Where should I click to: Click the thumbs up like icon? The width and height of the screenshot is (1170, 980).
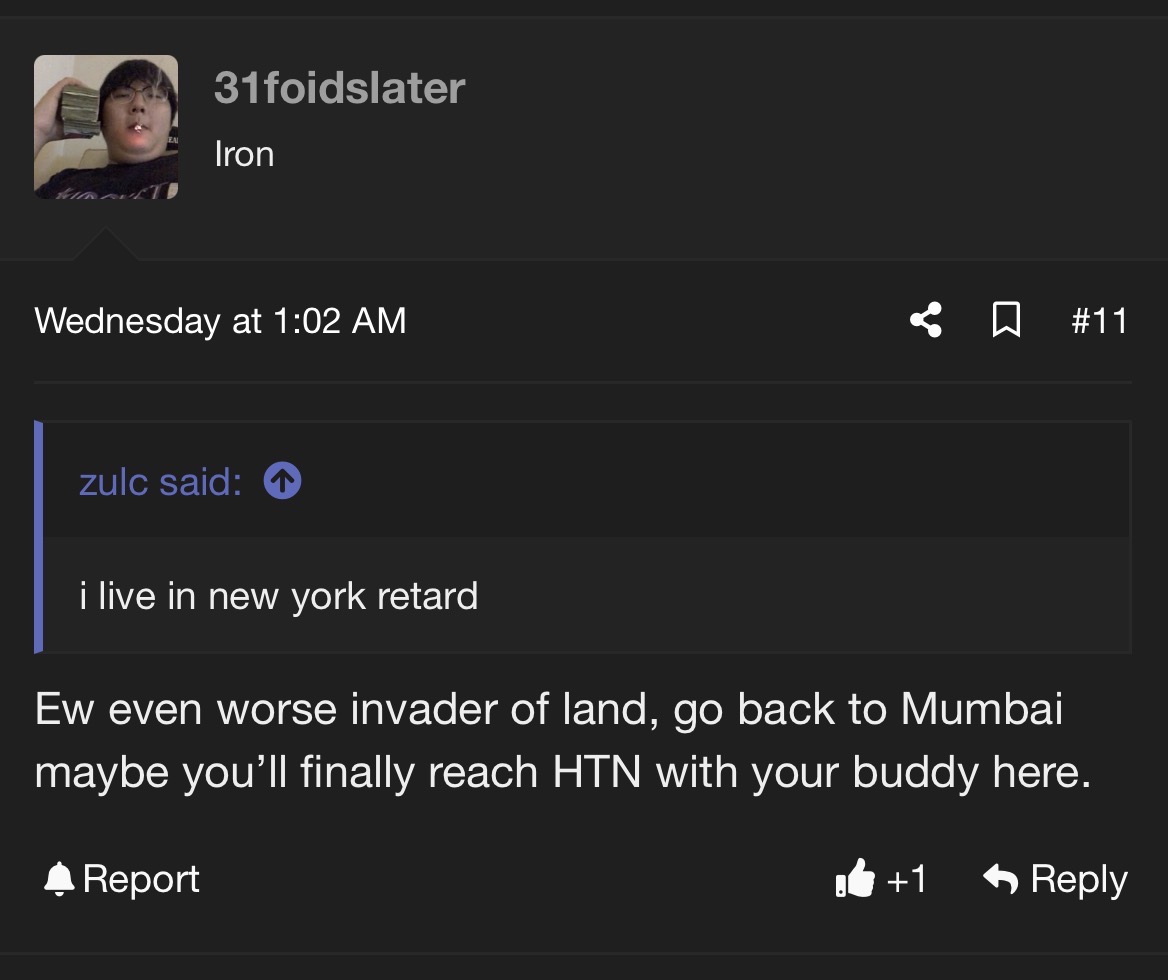(x=854, y=878)
